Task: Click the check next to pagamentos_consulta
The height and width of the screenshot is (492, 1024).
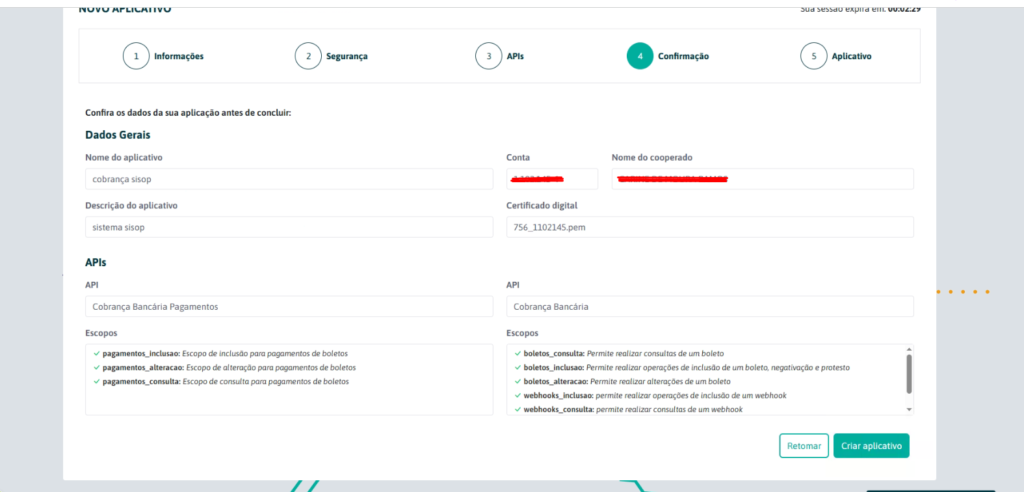Action: pos(96,382)
